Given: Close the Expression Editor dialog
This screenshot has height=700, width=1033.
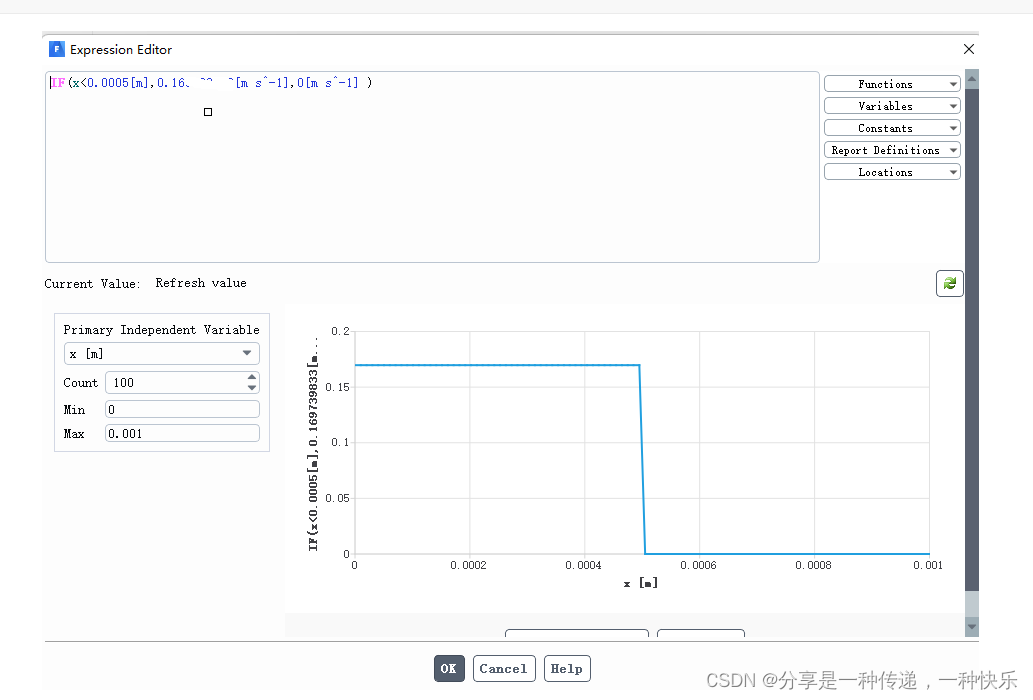Looking at the screenshot, I should pyautogui.click(x=967, y=48).
